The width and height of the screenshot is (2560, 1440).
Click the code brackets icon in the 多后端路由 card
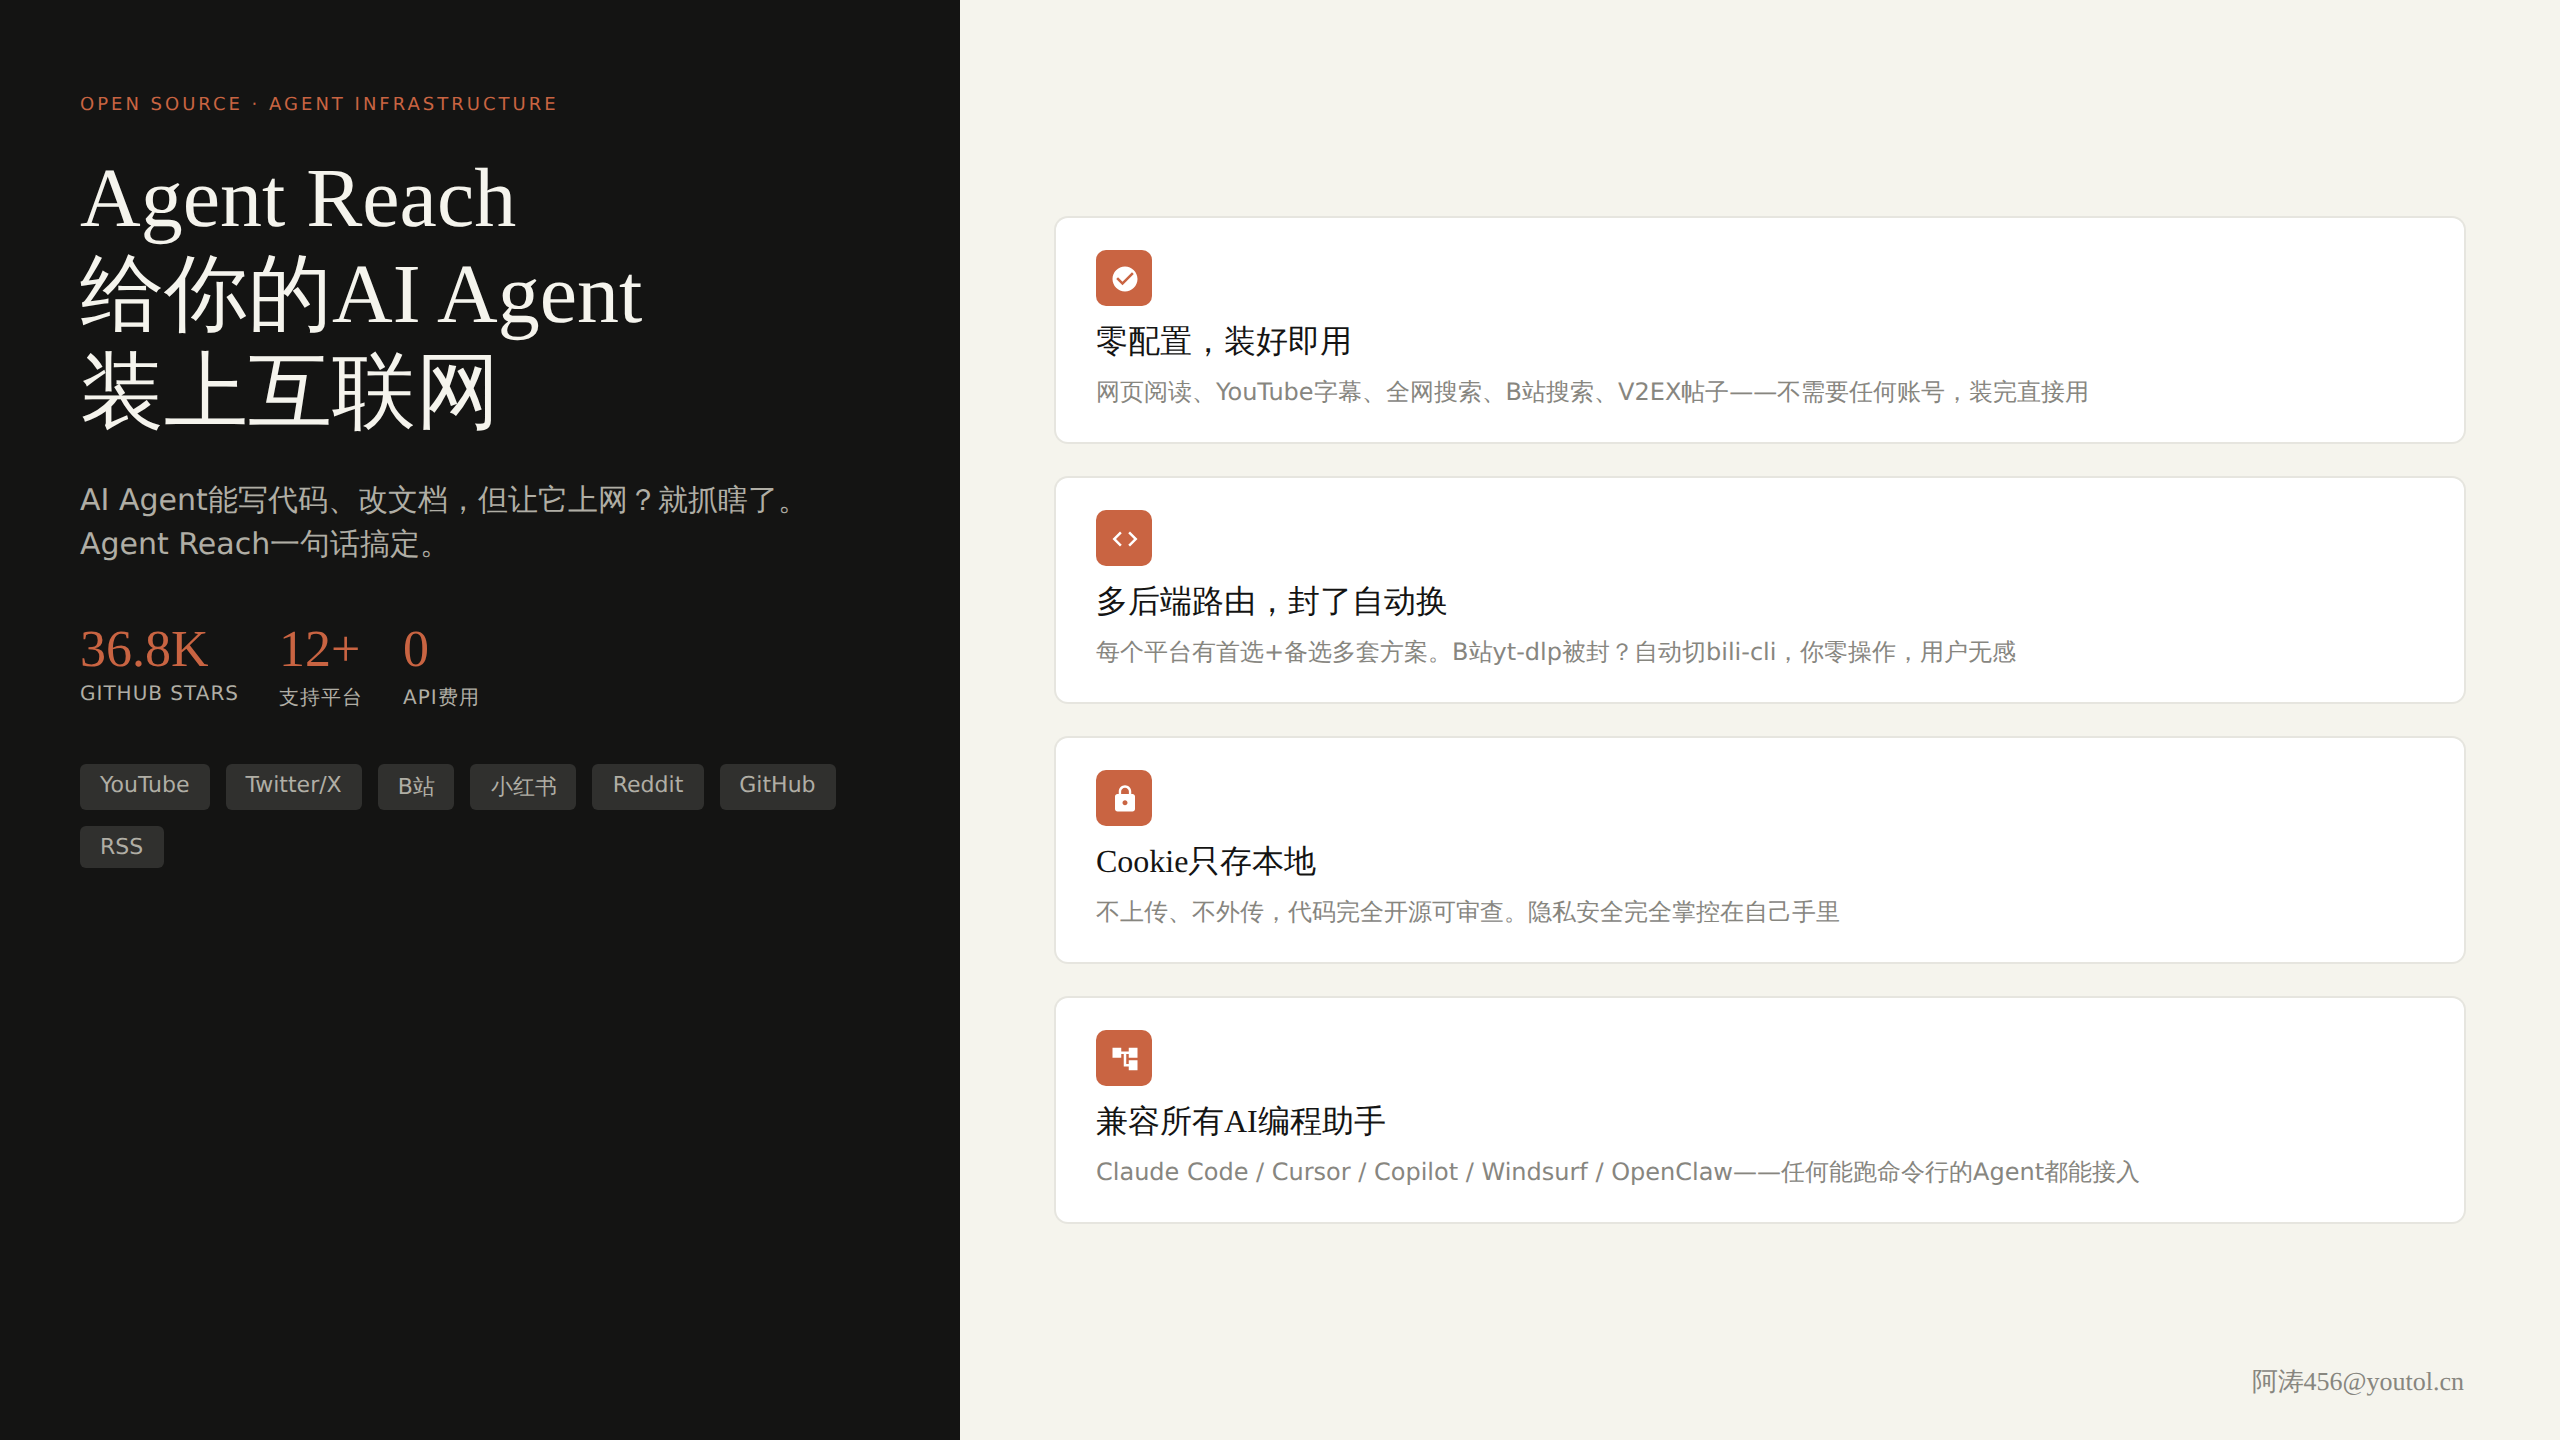point(1124,538)
